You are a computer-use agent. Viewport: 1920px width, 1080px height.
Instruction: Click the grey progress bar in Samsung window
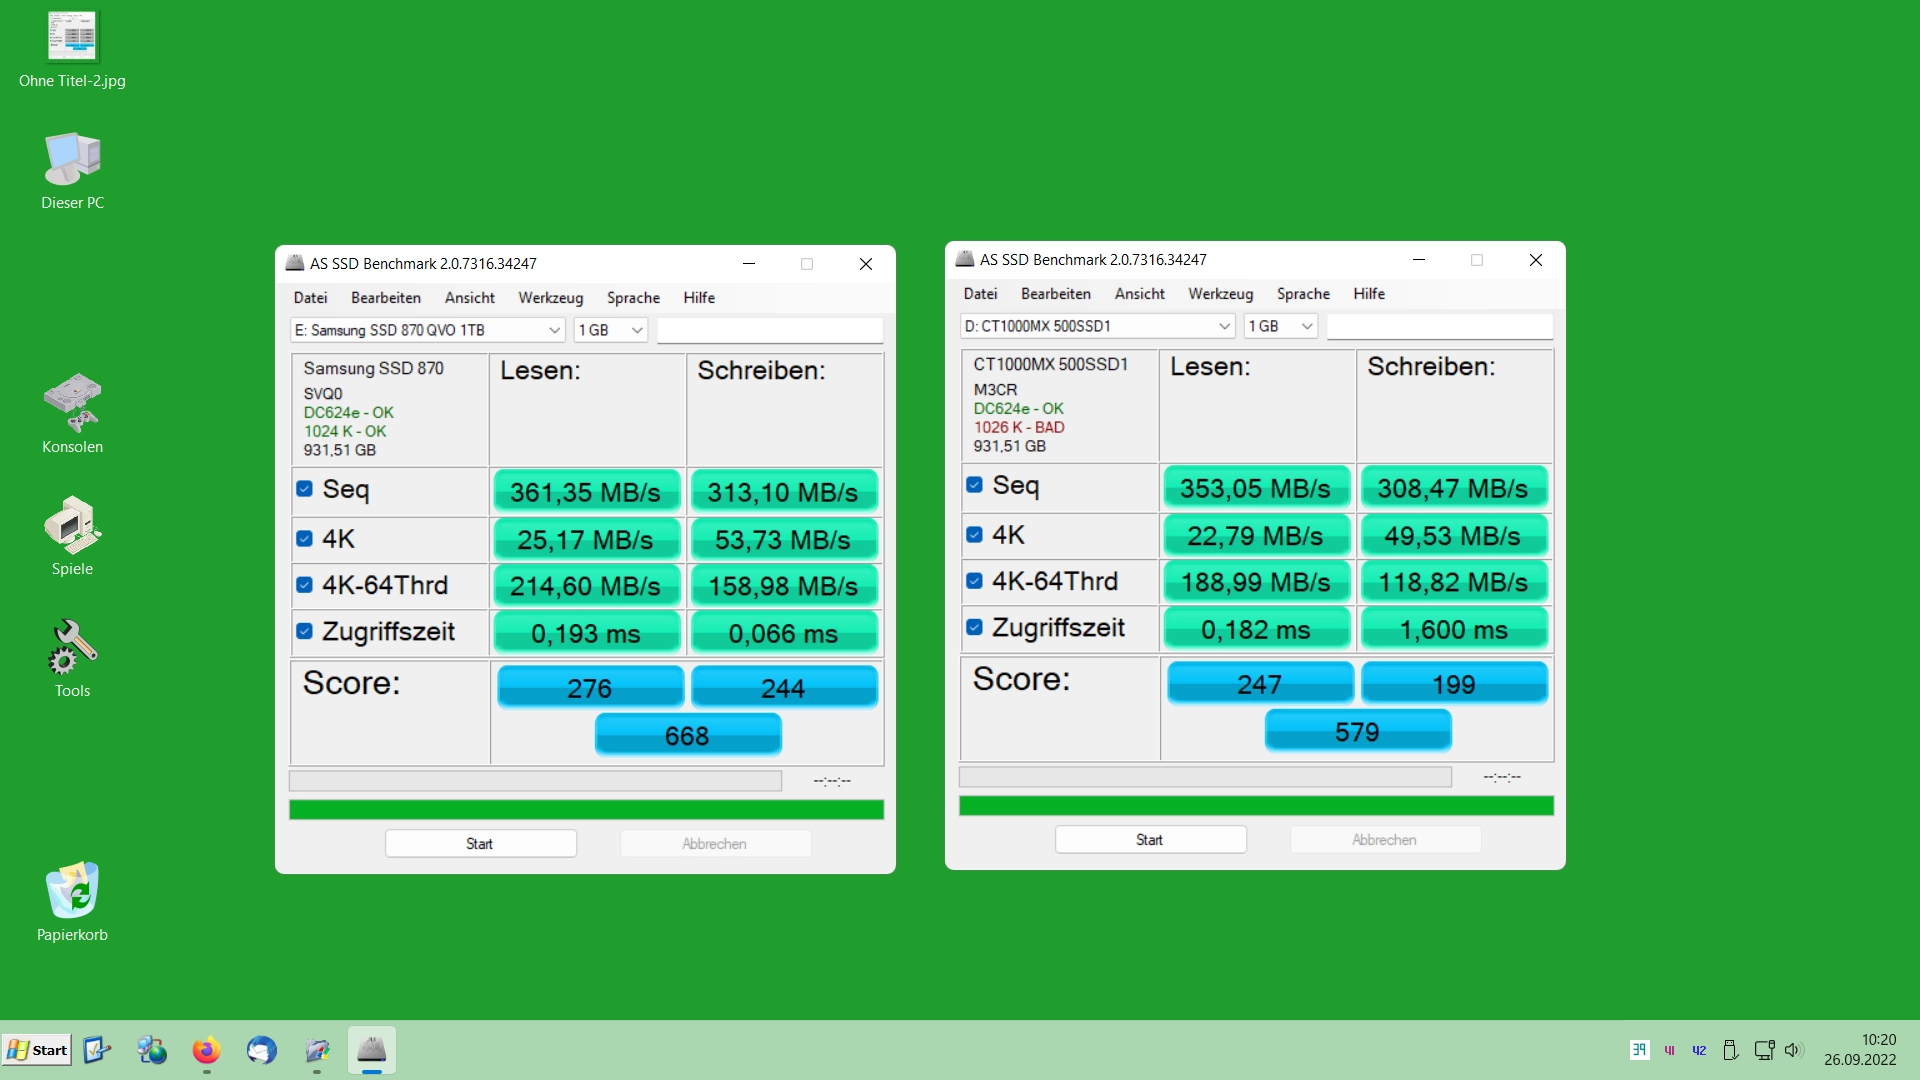[x=535, y=781]
